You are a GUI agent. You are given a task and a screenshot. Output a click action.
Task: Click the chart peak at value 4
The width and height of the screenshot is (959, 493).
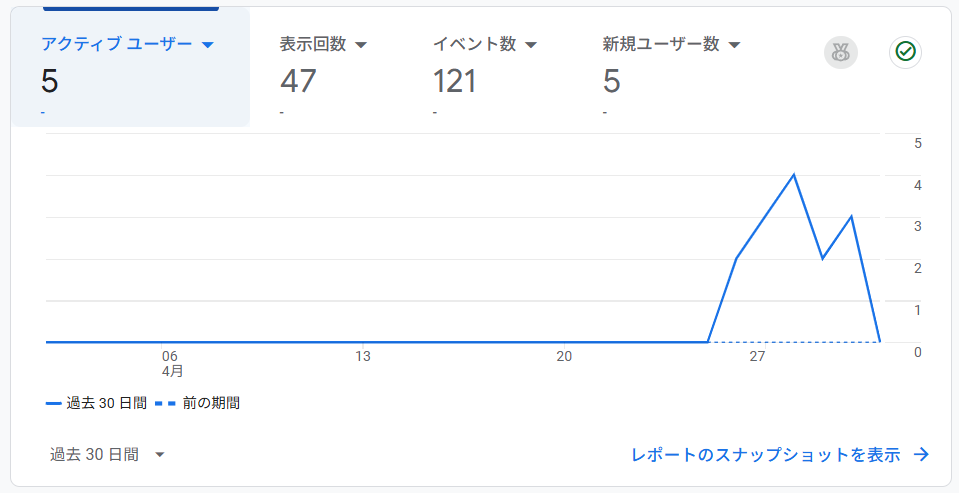coord(794,176)
